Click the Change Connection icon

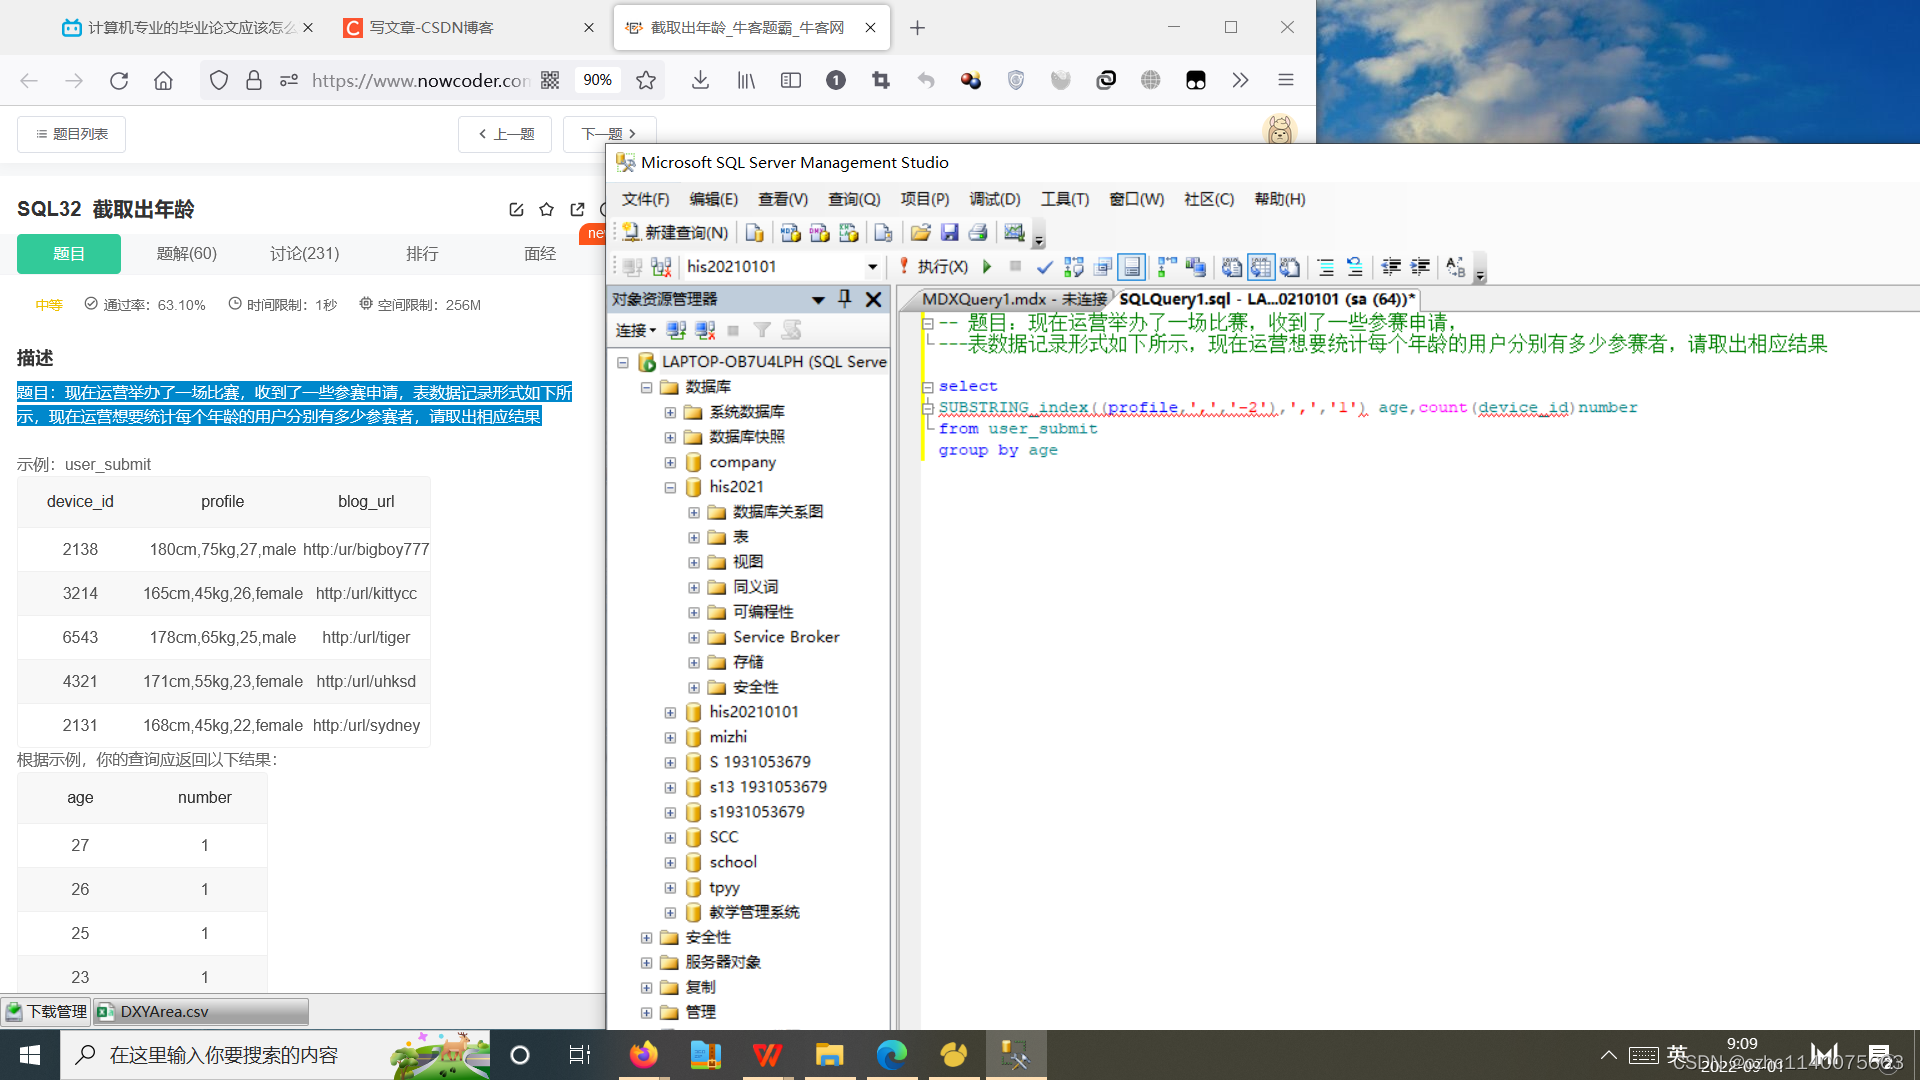(661, 267)
